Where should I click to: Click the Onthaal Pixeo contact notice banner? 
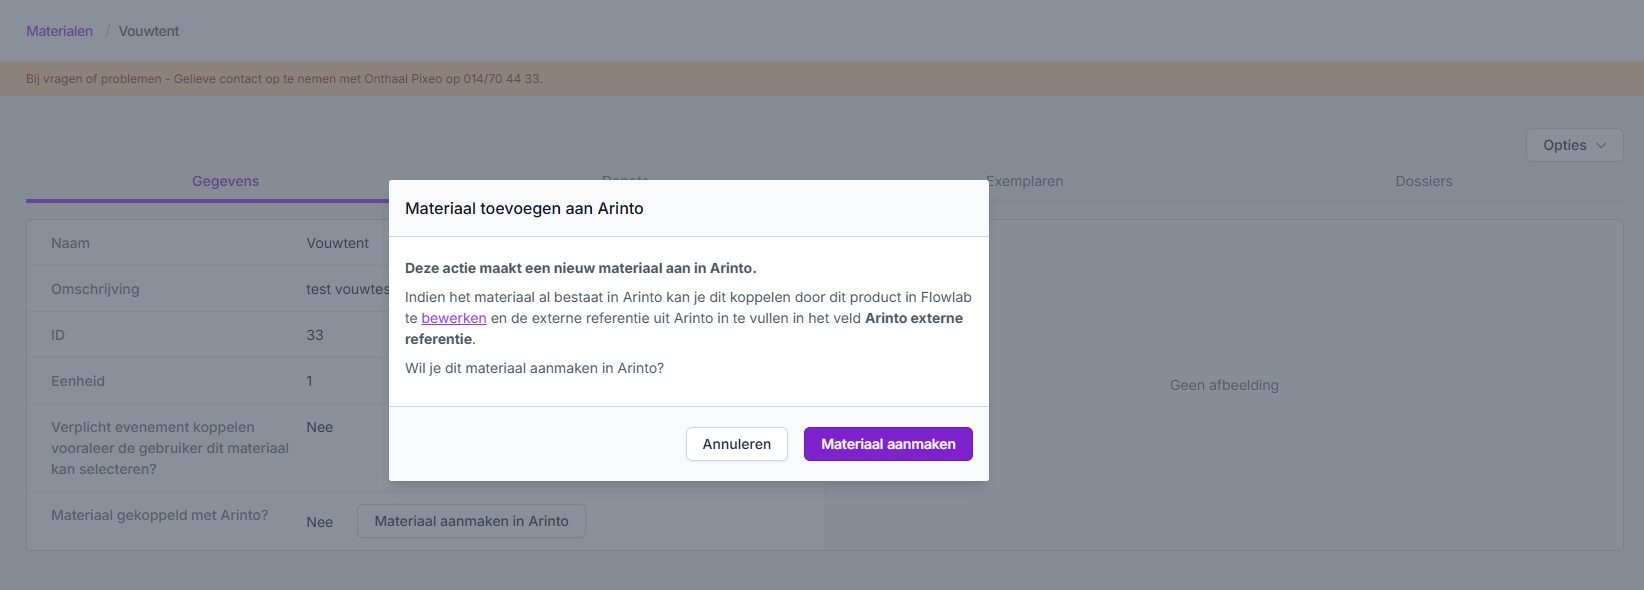[x=284, y=79]
